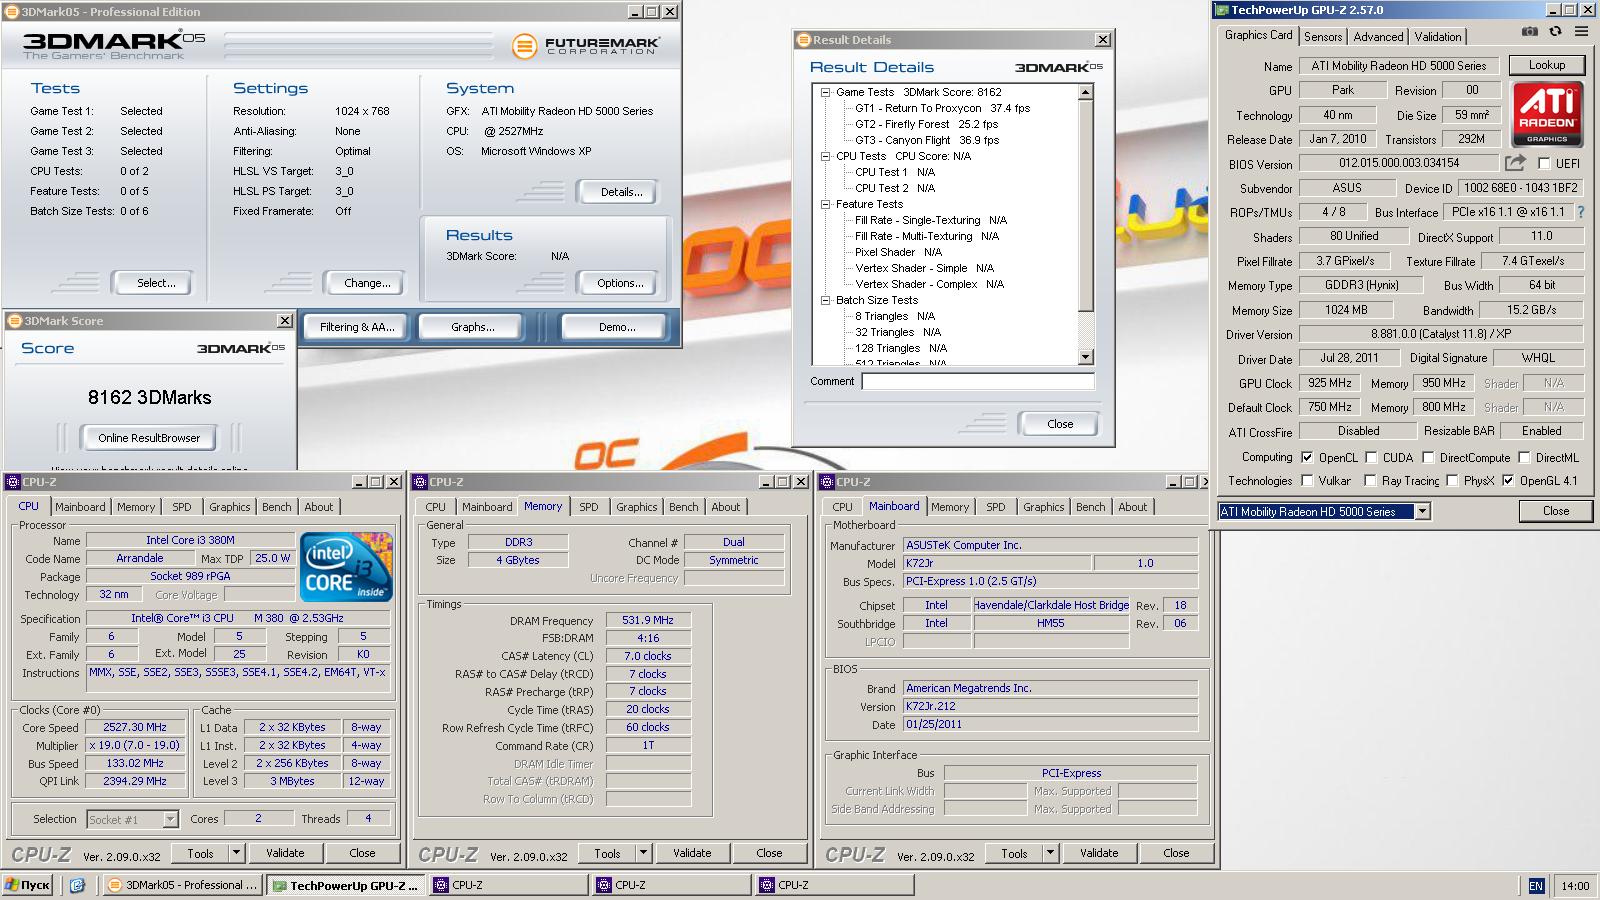This screenshot has width=1600, height=900.
Task: Switch to 3DMark05 taskbar item
Action: click(x=182, y=885)
